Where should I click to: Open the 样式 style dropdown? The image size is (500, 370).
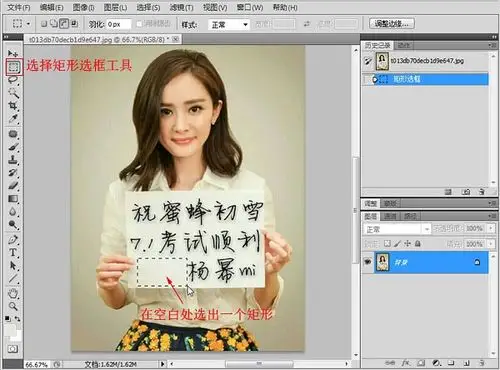pyautogui.click(x=229, y=25)
